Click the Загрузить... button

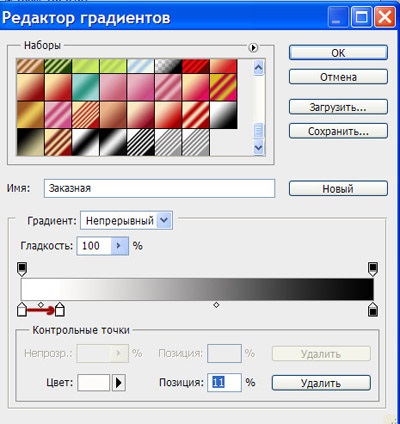[338, 107]
